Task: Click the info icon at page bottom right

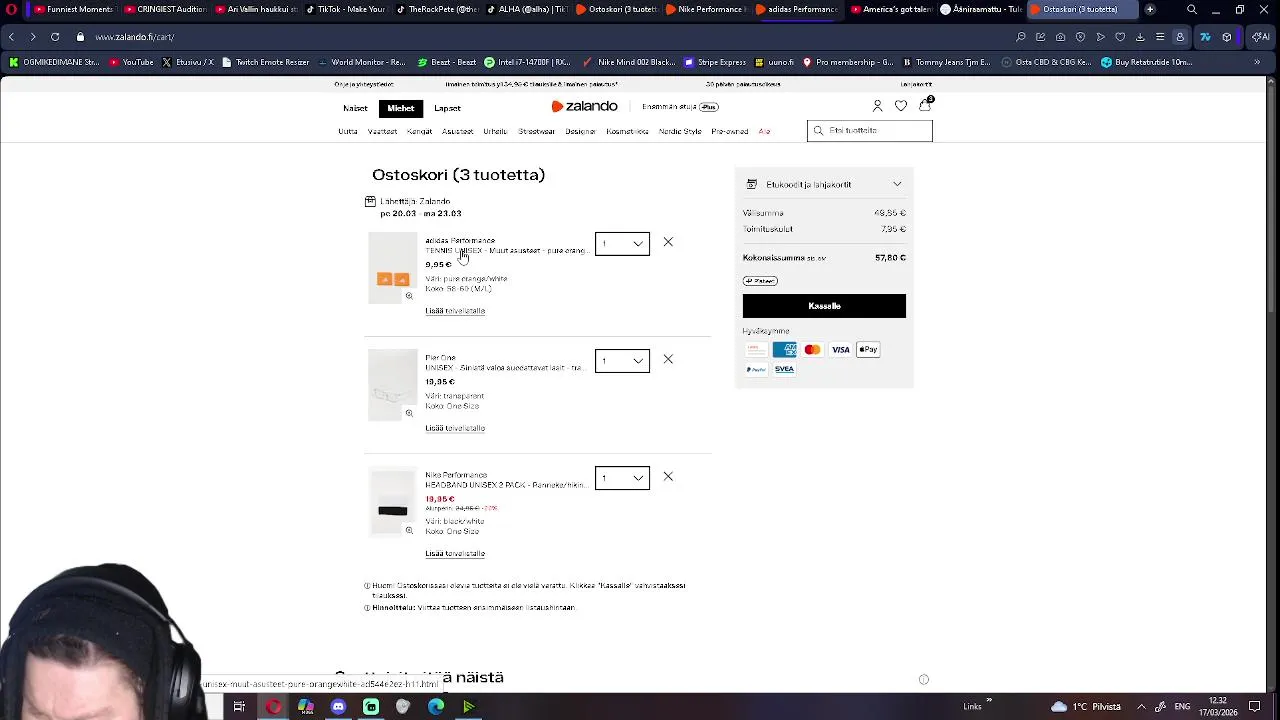Action: pos(924,679)
